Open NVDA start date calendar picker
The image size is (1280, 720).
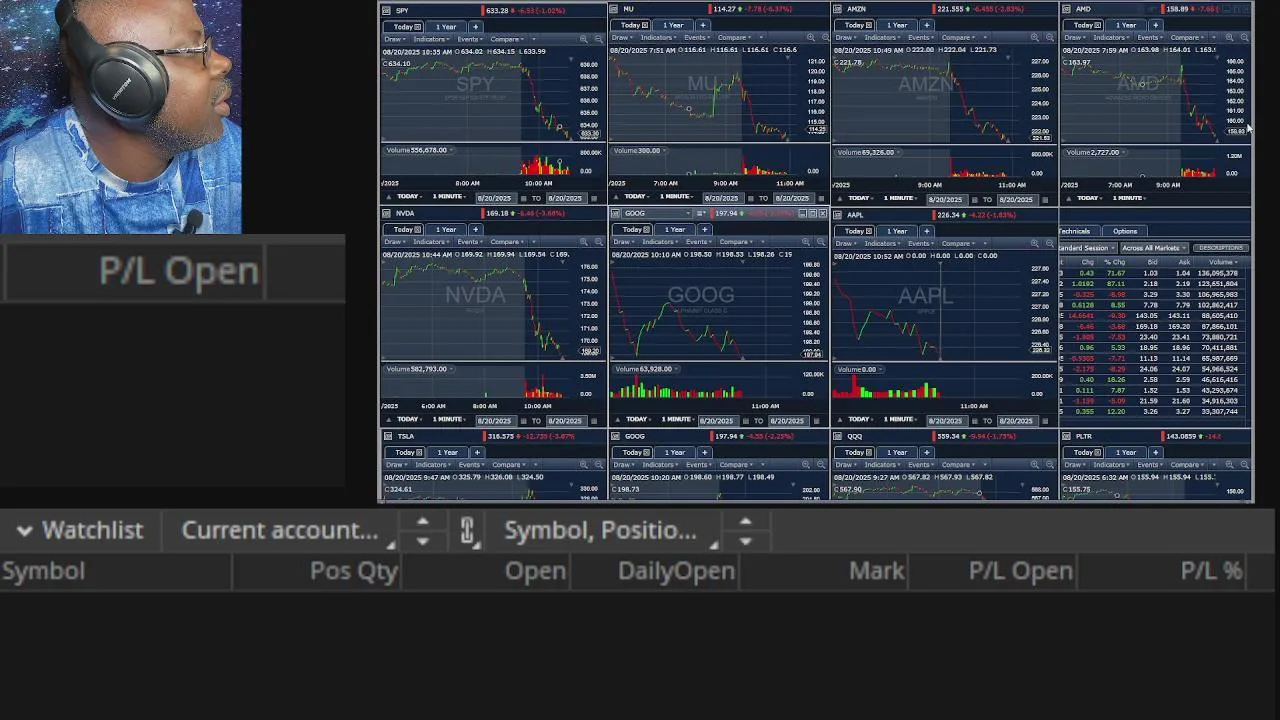(x=523, y=420)
